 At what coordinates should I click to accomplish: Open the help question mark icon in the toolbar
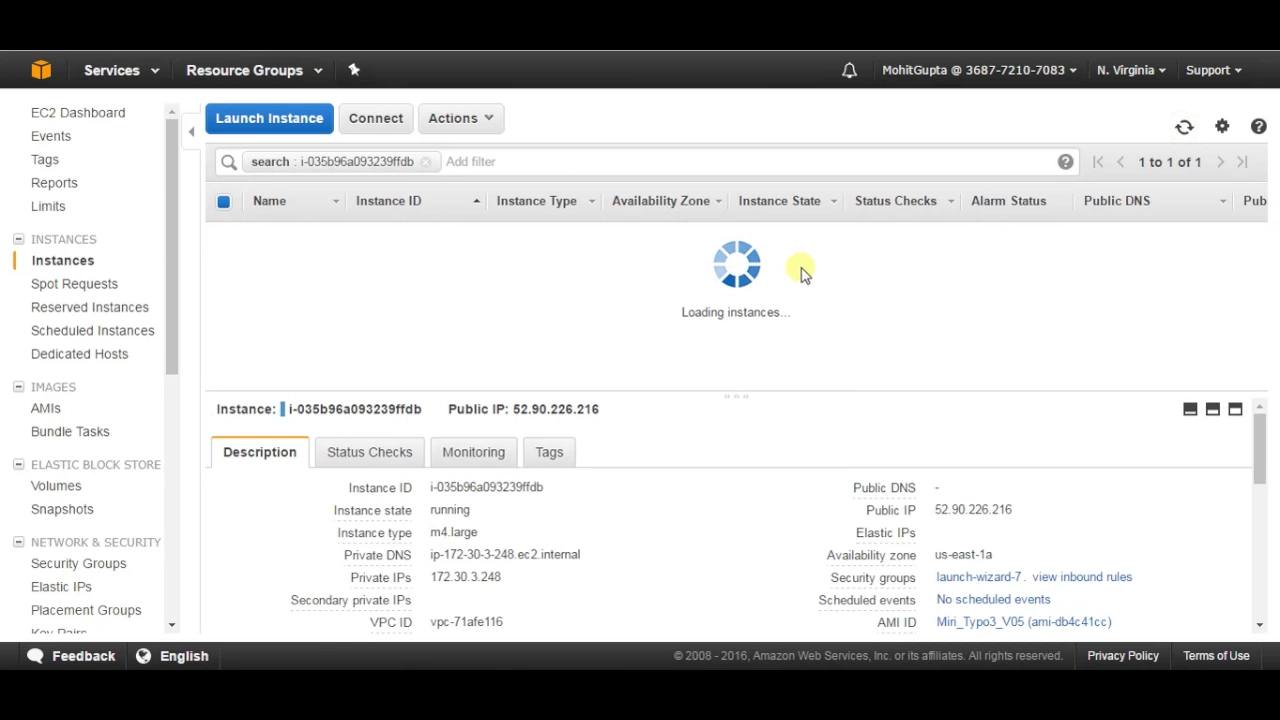(x=1259, y=126)
